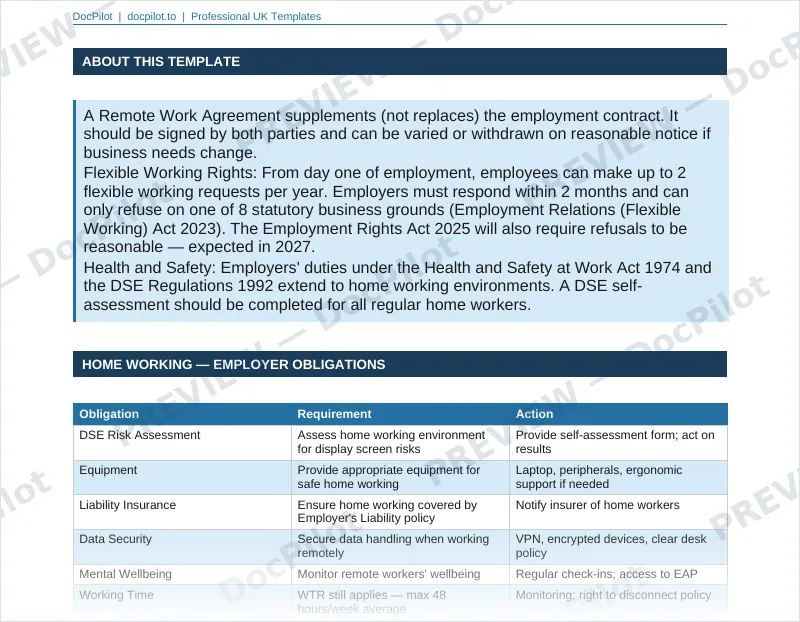The height and width of the screenshot is (622, 800).
Task: Click 'WTR still applies' requirement cell
Action: click(400, 601)
